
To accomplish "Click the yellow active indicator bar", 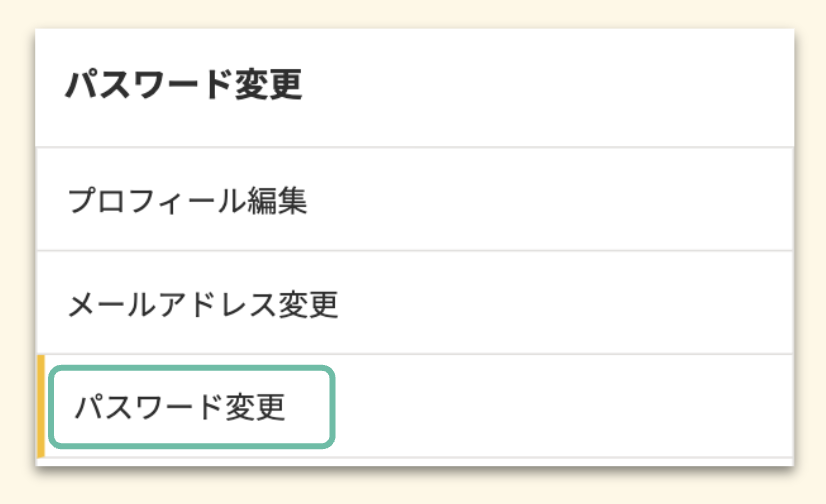I will click(40, 405).
